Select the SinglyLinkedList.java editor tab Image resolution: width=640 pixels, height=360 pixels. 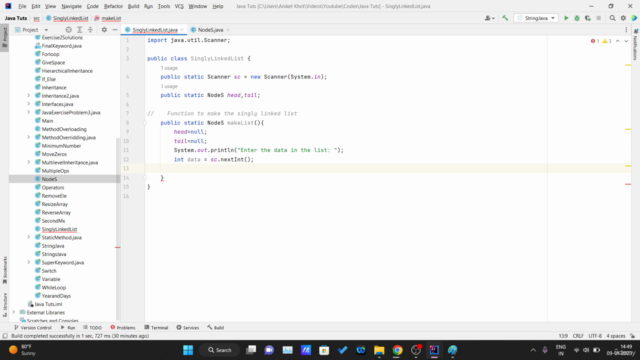(155, 30)
